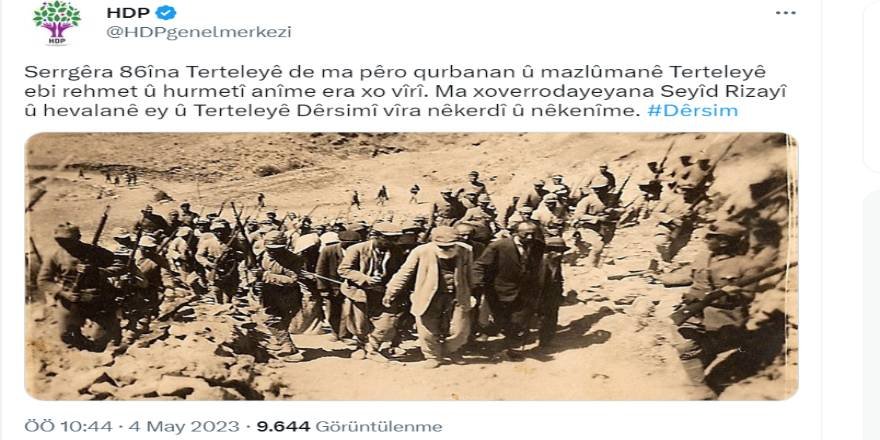
Task: Follow the #Dêrsim hashtag link
Action: [x=692, y=111]
